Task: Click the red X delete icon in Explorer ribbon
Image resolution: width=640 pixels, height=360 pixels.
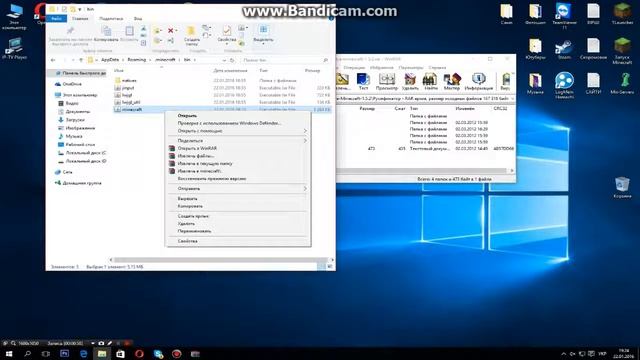Action: 171,31
